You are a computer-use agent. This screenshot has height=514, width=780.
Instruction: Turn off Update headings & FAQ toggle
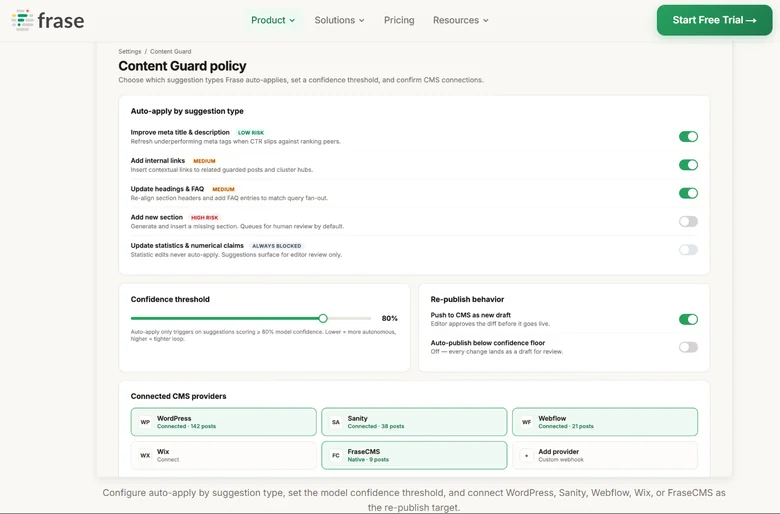[x=688, y=193]
